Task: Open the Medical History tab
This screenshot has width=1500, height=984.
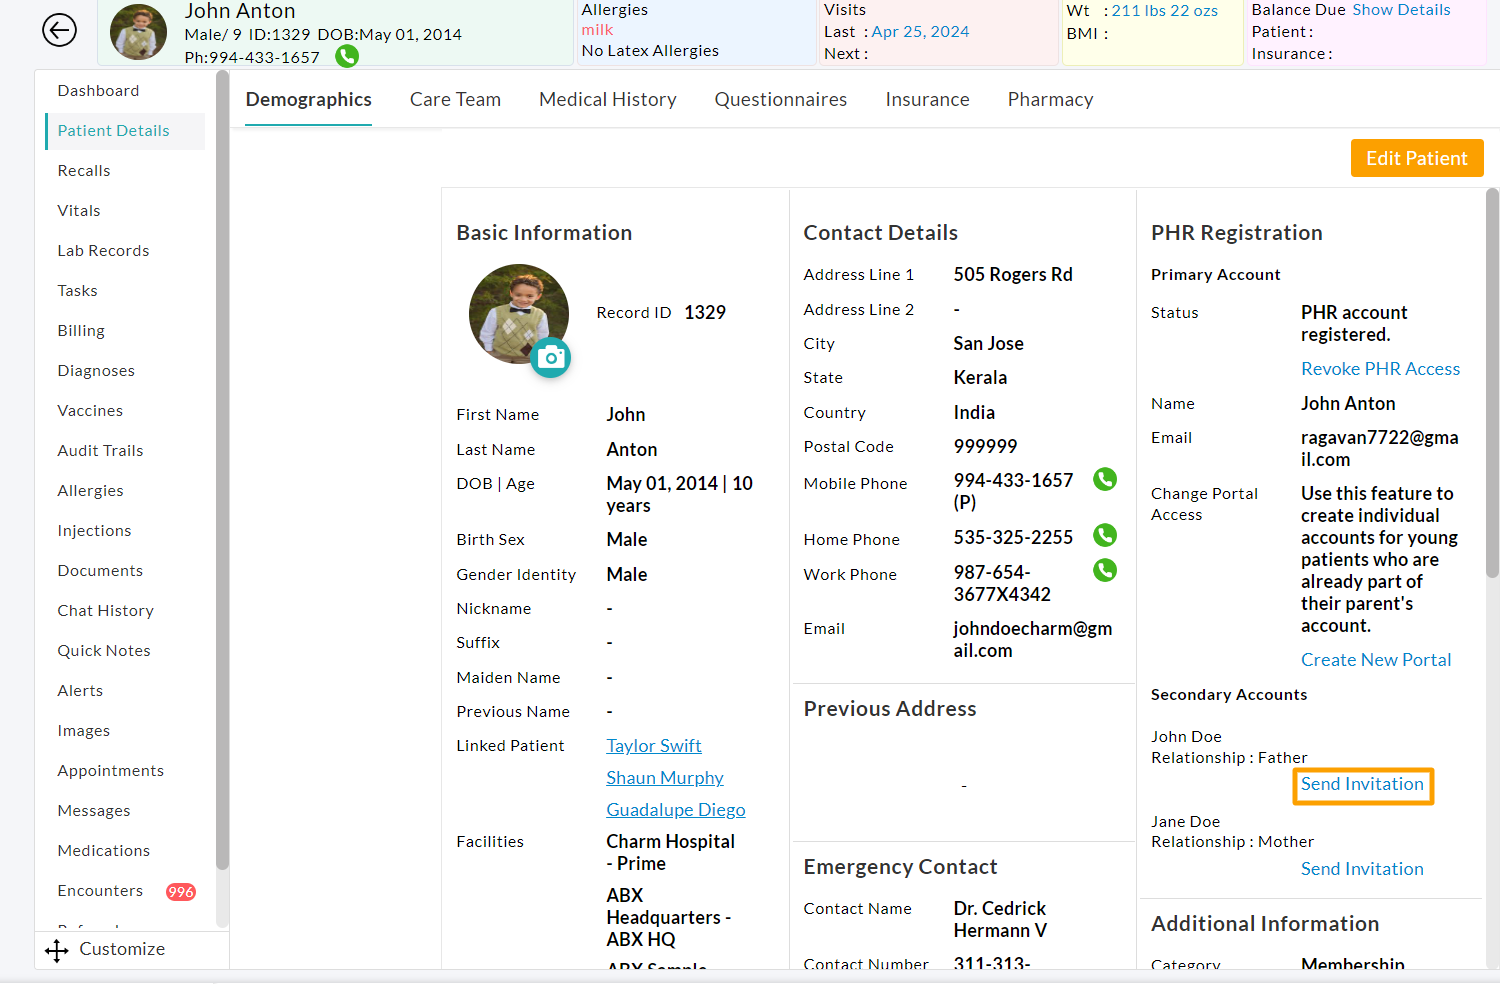Action: [x=607, y=100]
